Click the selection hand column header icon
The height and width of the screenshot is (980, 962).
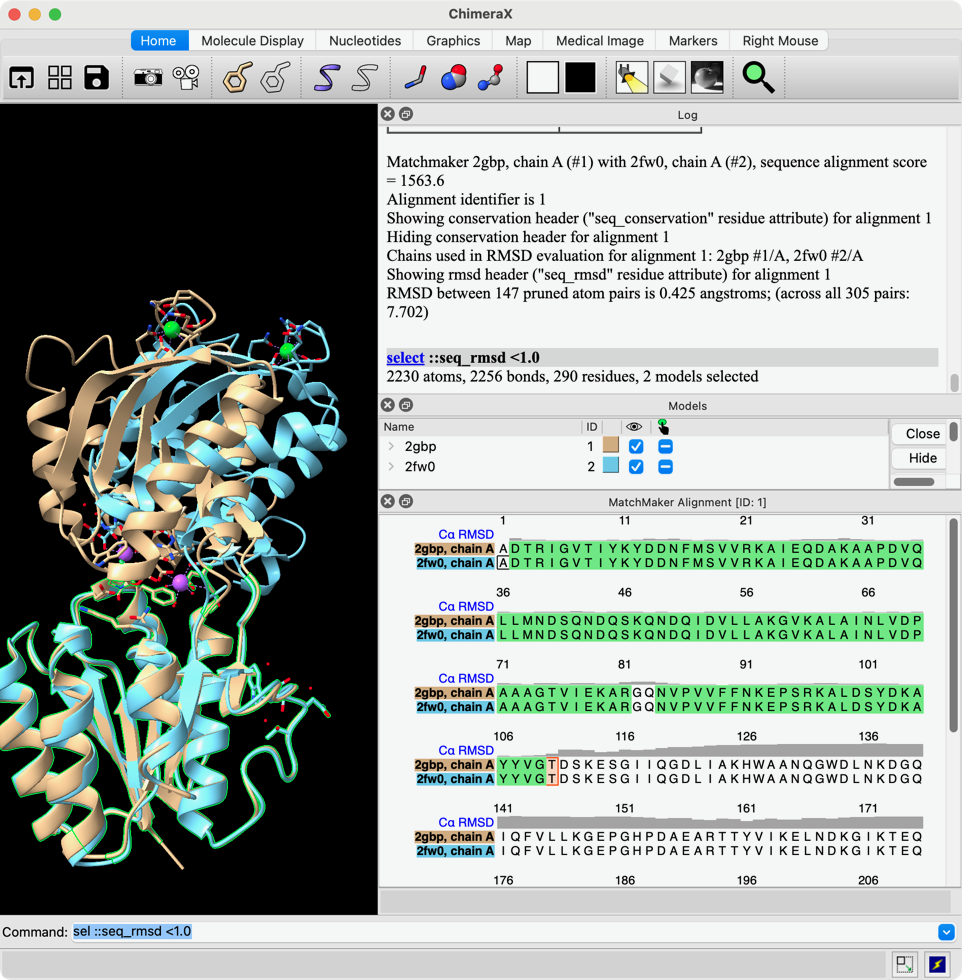(x=663, y=427)
